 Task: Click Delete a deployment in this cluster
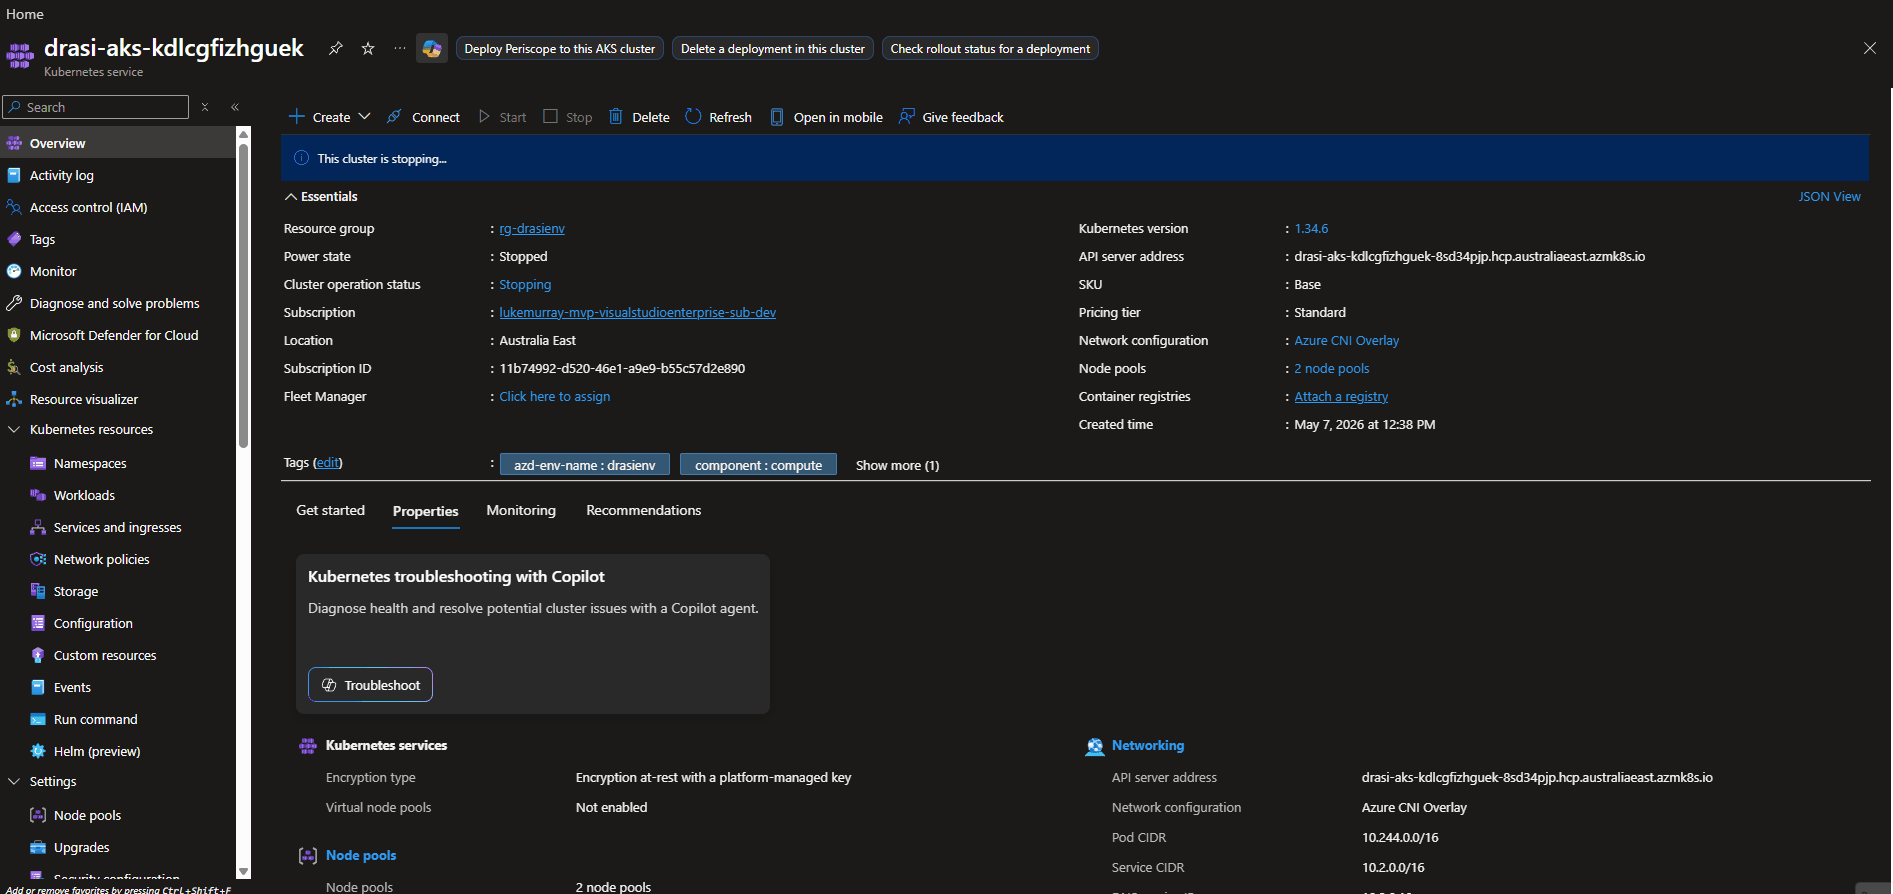tap(773, 48)
